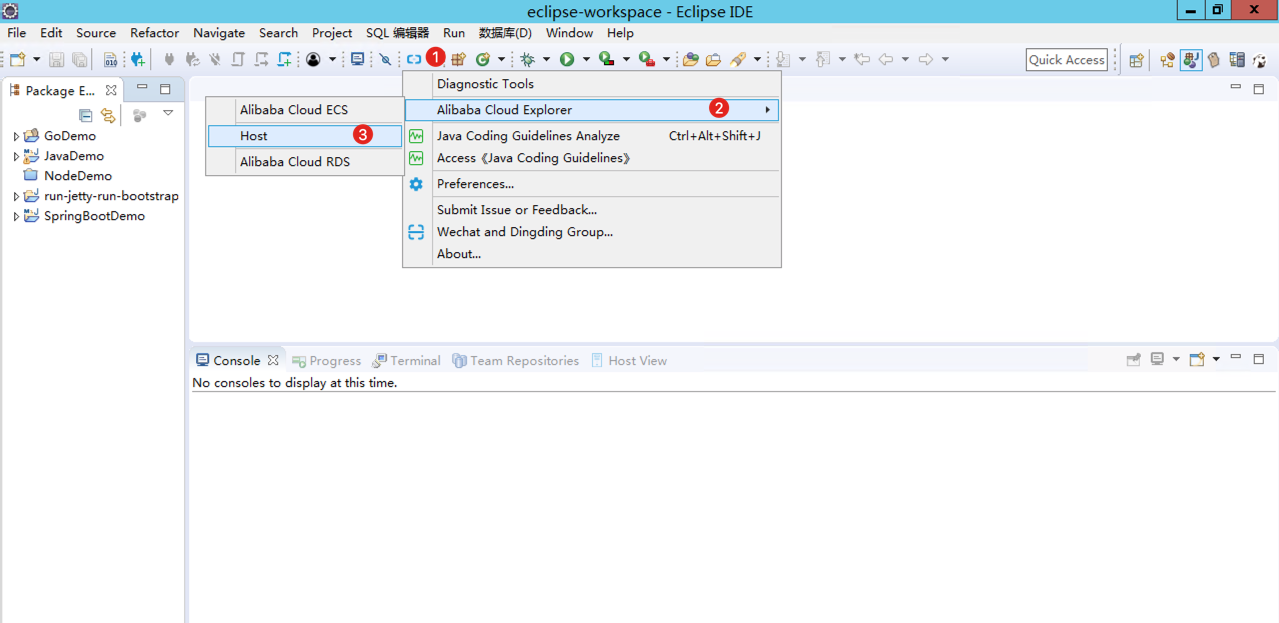
Task: Toggle Link with Editor in Package Explorer
Action: (108, 115)
